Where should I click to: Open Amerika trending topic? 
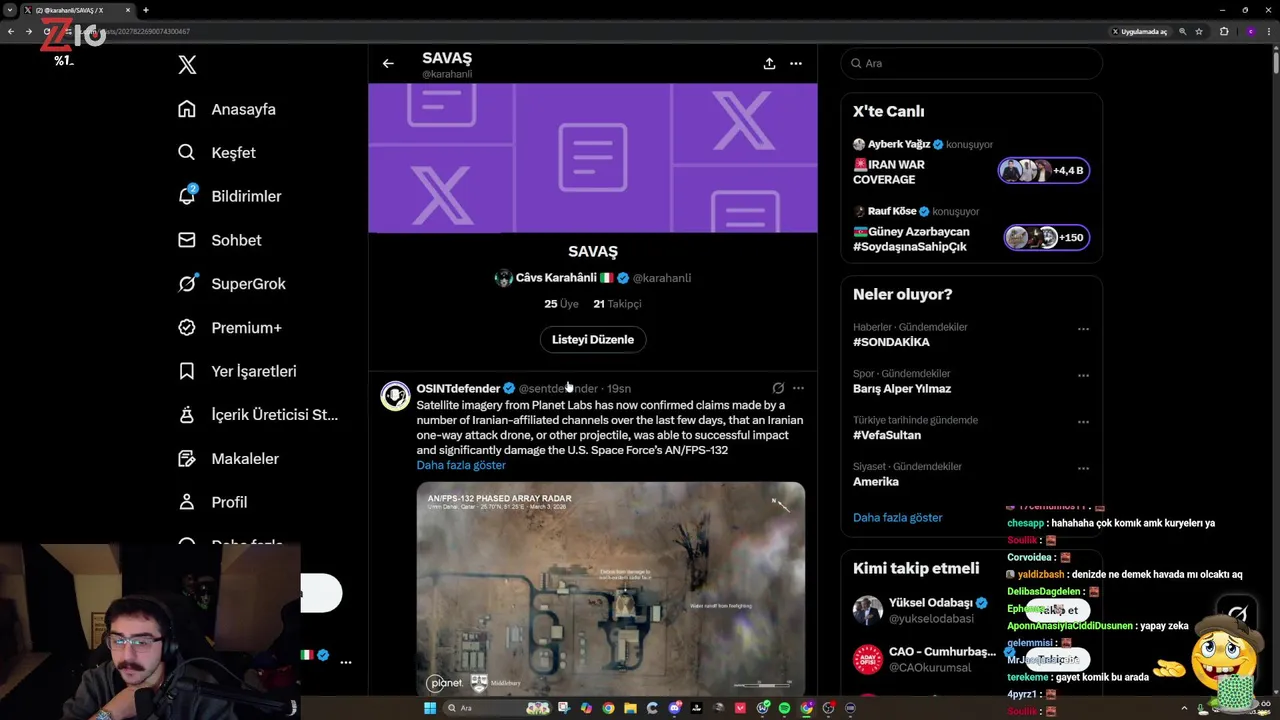pos(876,482)
